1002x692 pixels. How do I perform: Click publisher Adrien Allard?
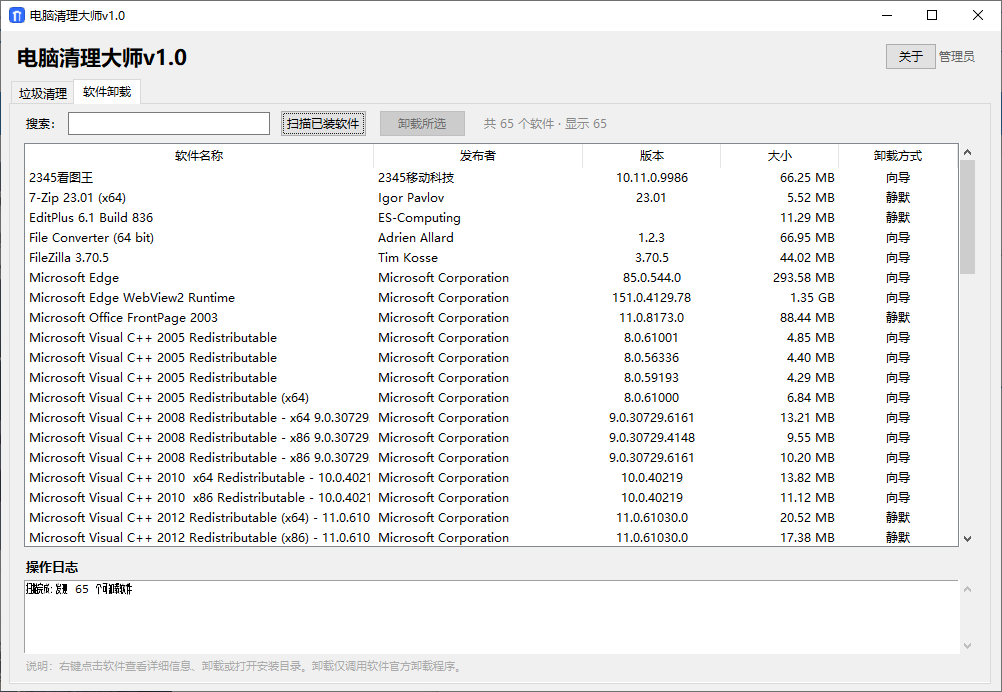(x=415, y=238)
